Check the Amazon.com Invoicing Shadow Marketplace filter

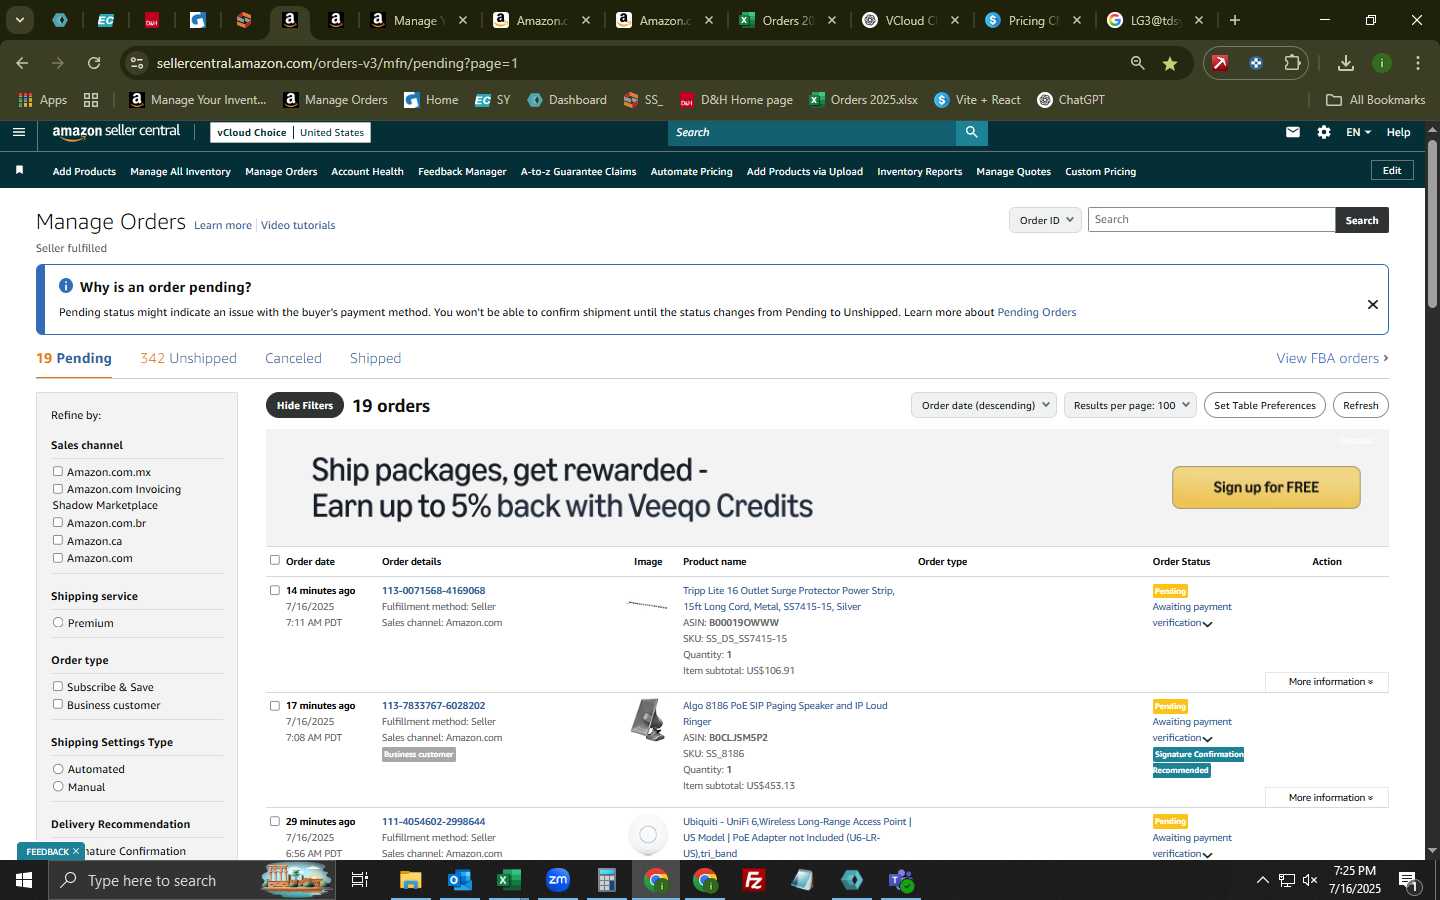(58, 489)
